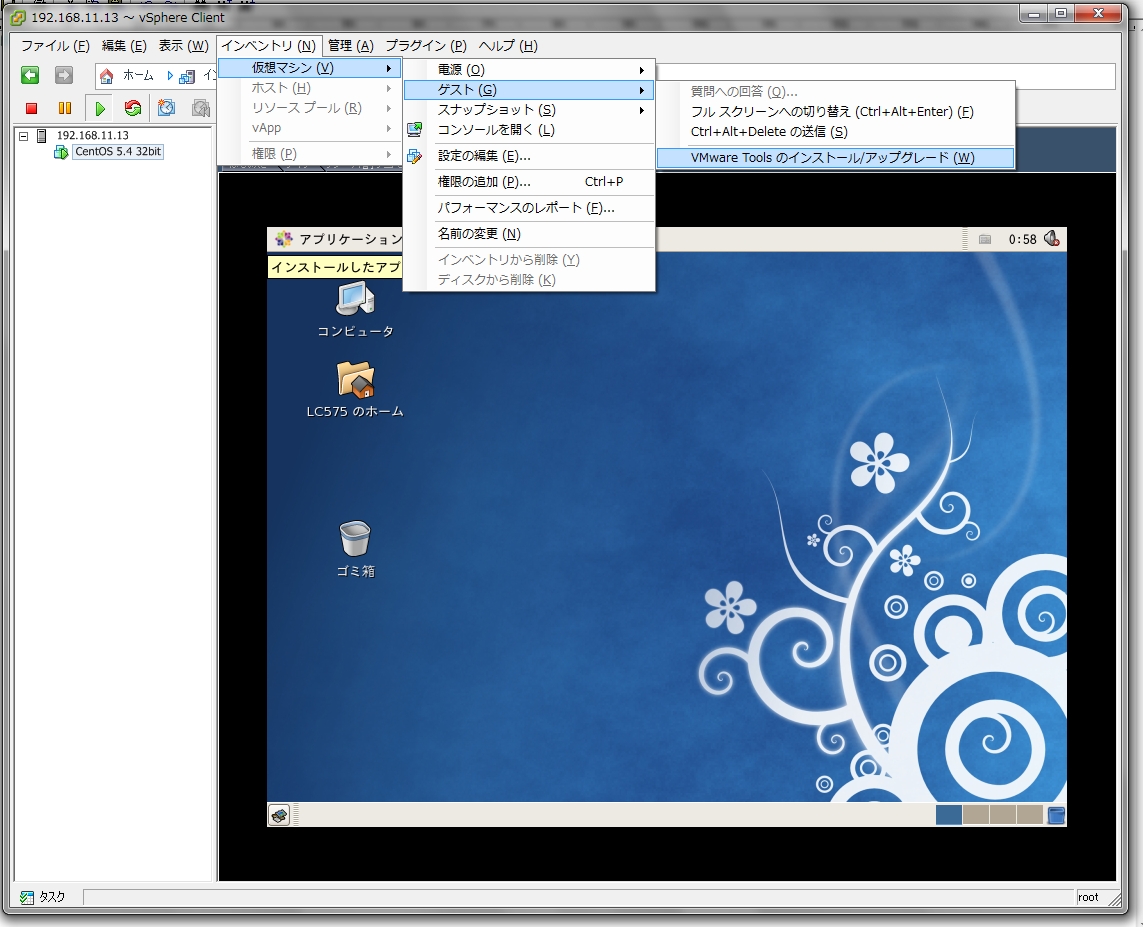Click the green Power On play button
The width and height of the screenshot is (1143, 927).
point(100,109)
